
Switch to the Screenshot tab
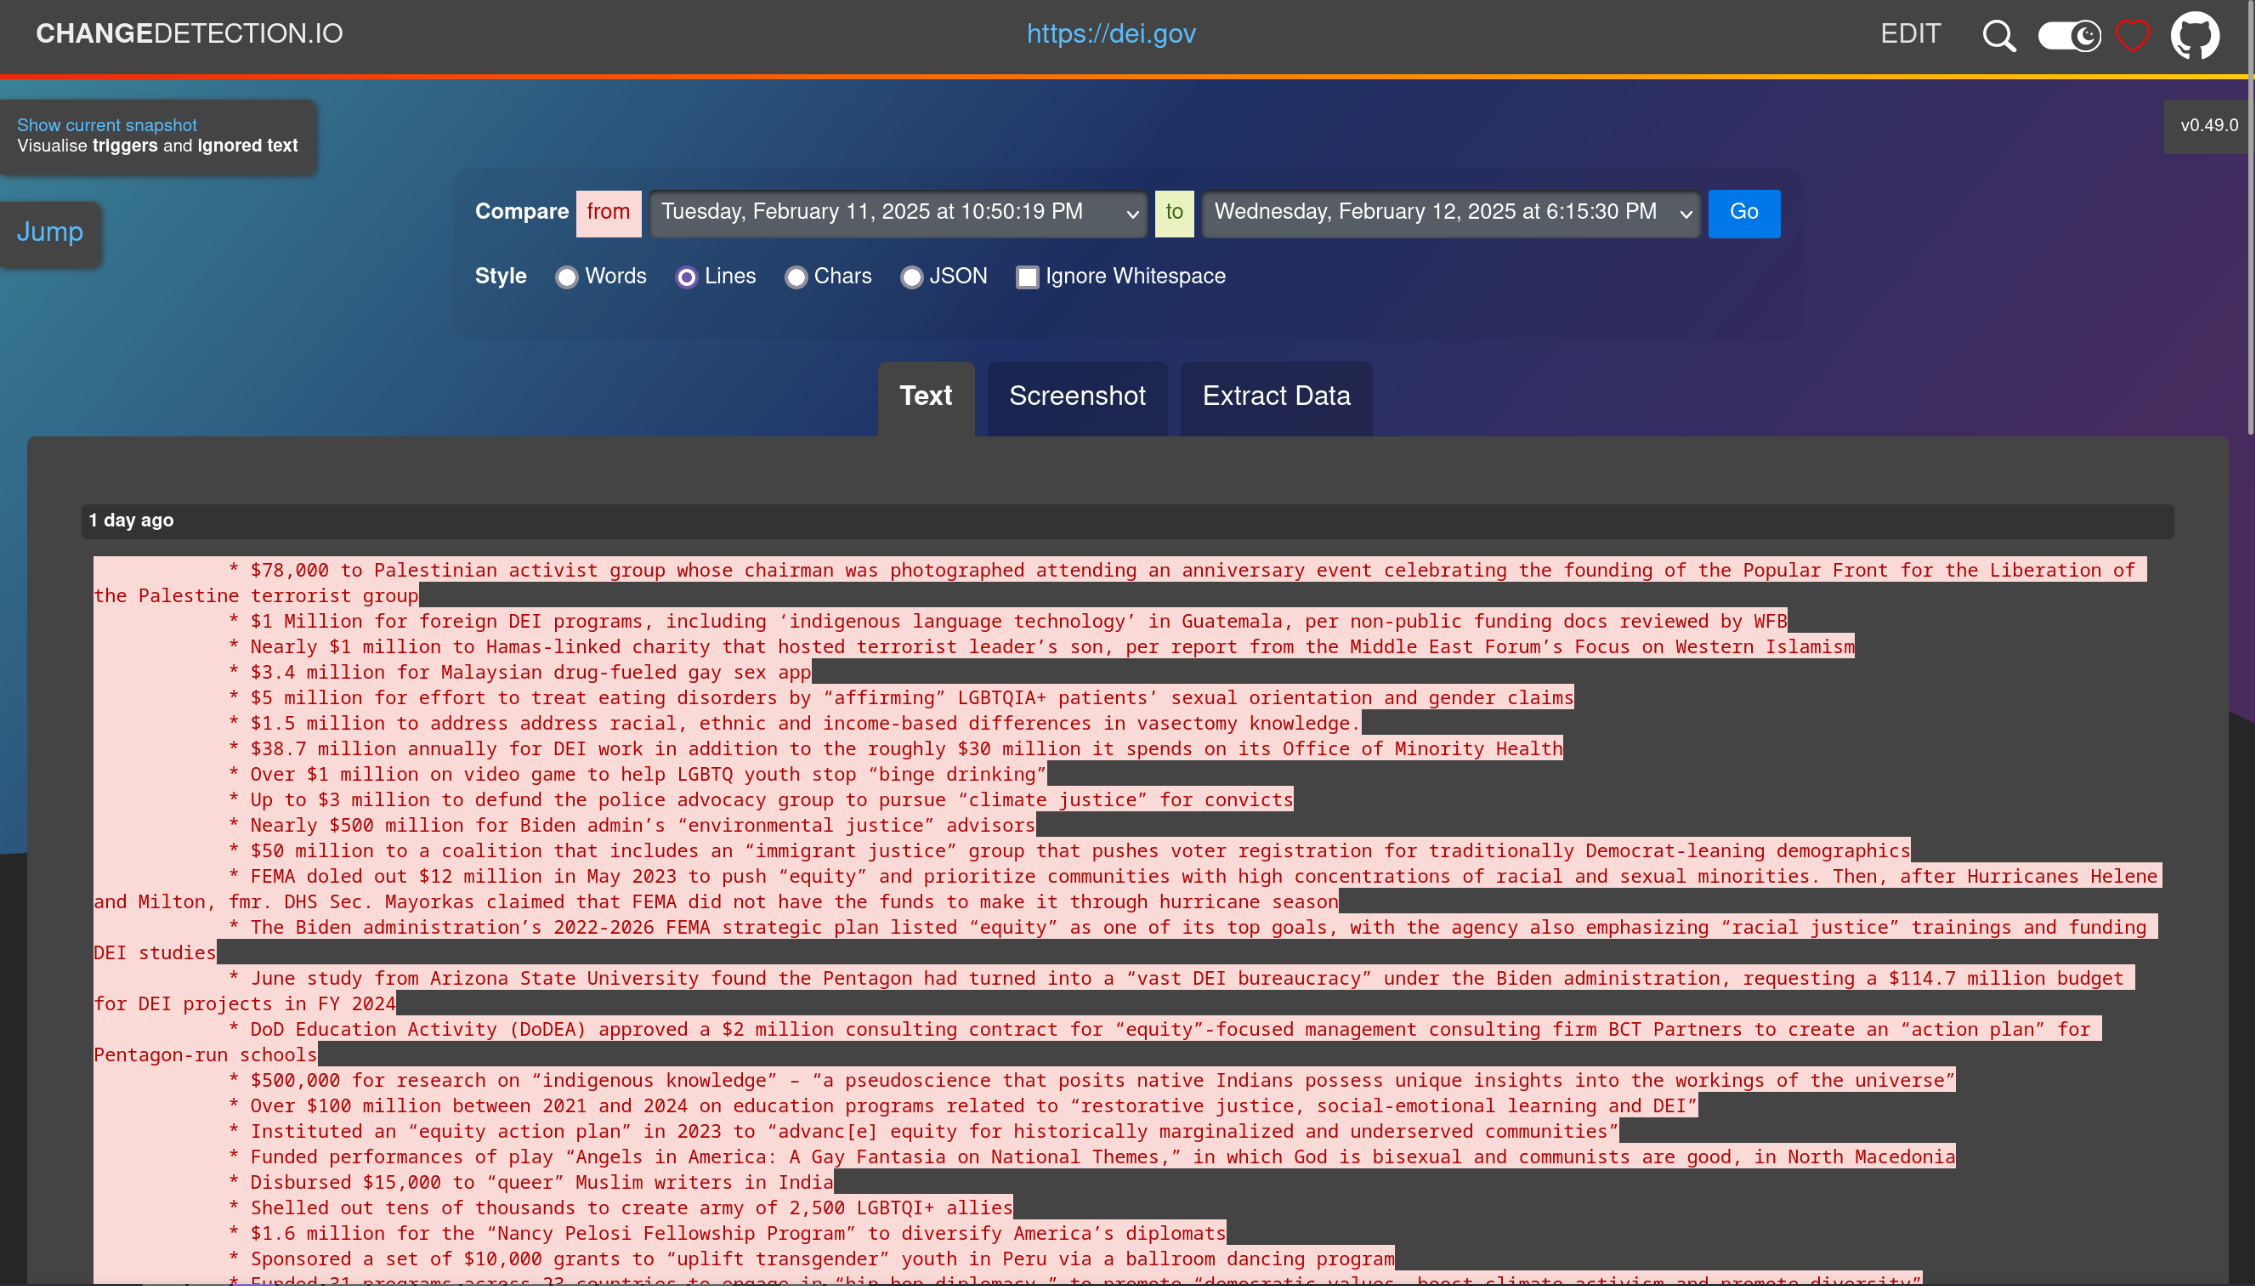pos(1076,397)
